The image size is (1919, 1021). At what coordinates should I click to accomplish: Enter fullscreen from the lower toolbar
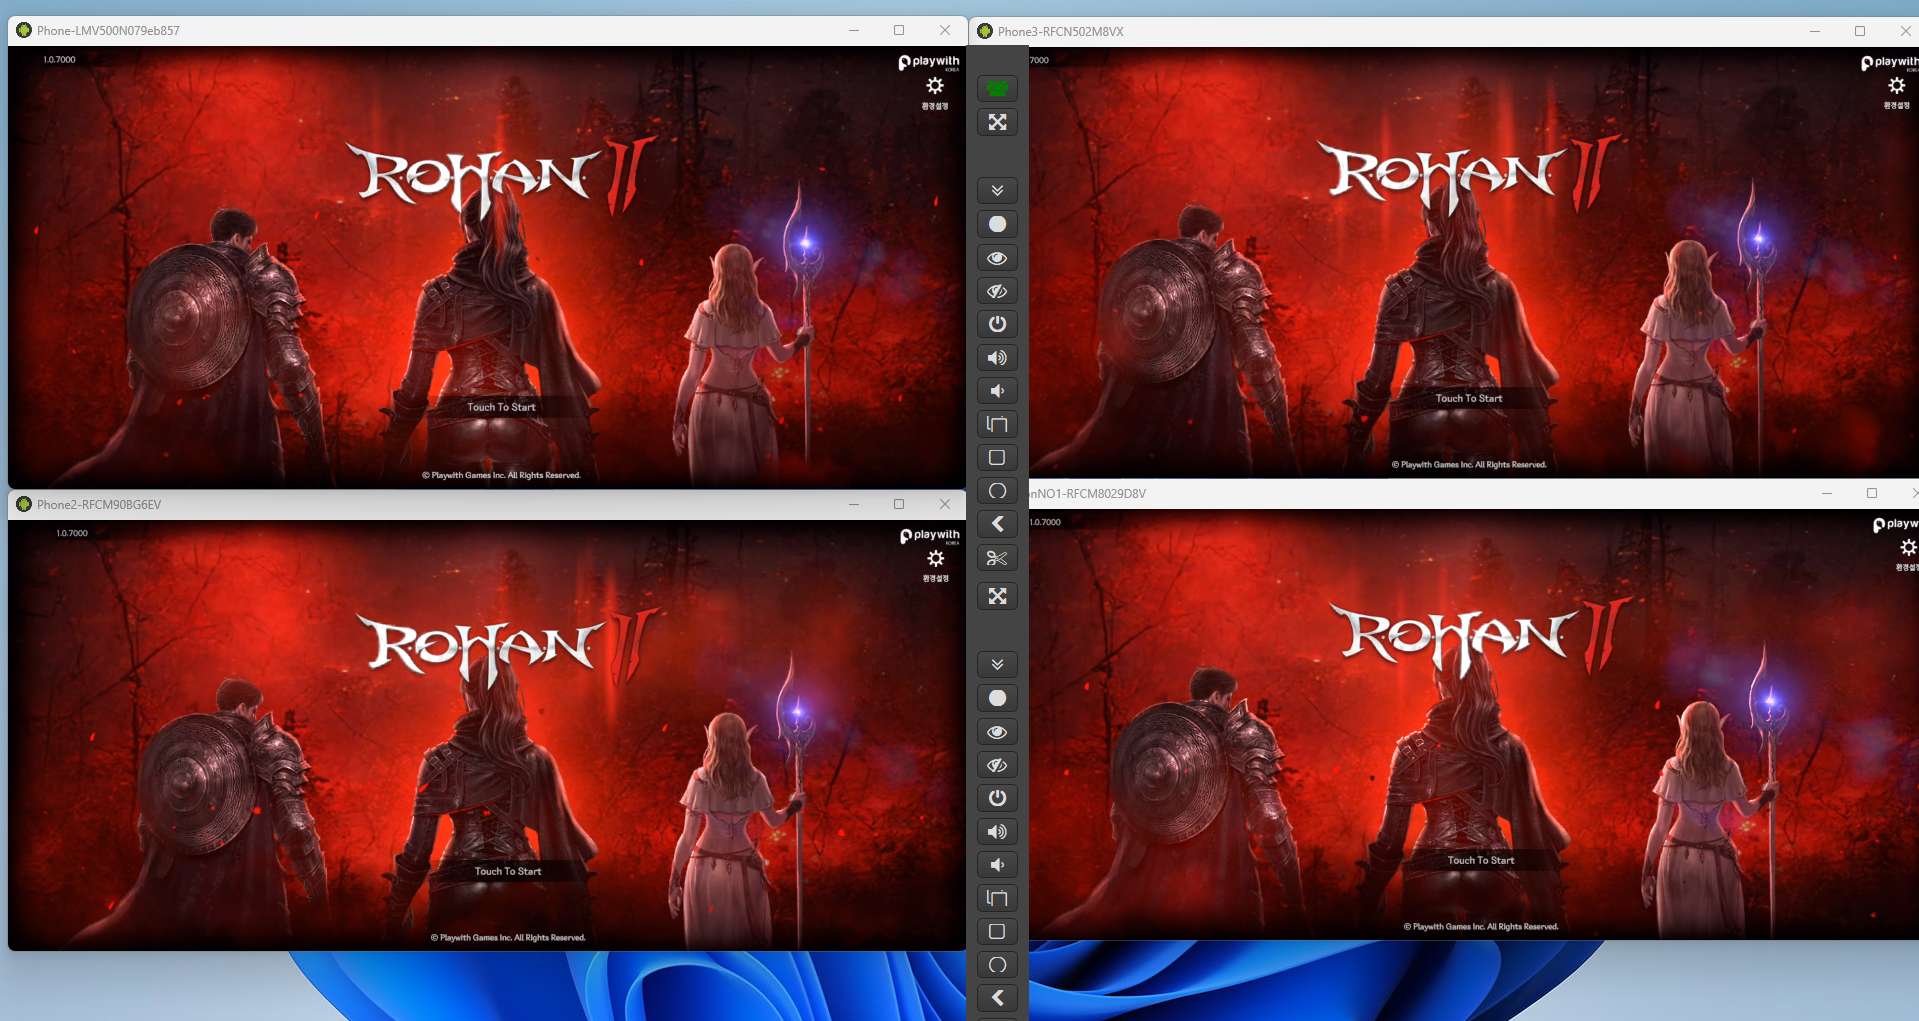[x=997, y=596]
